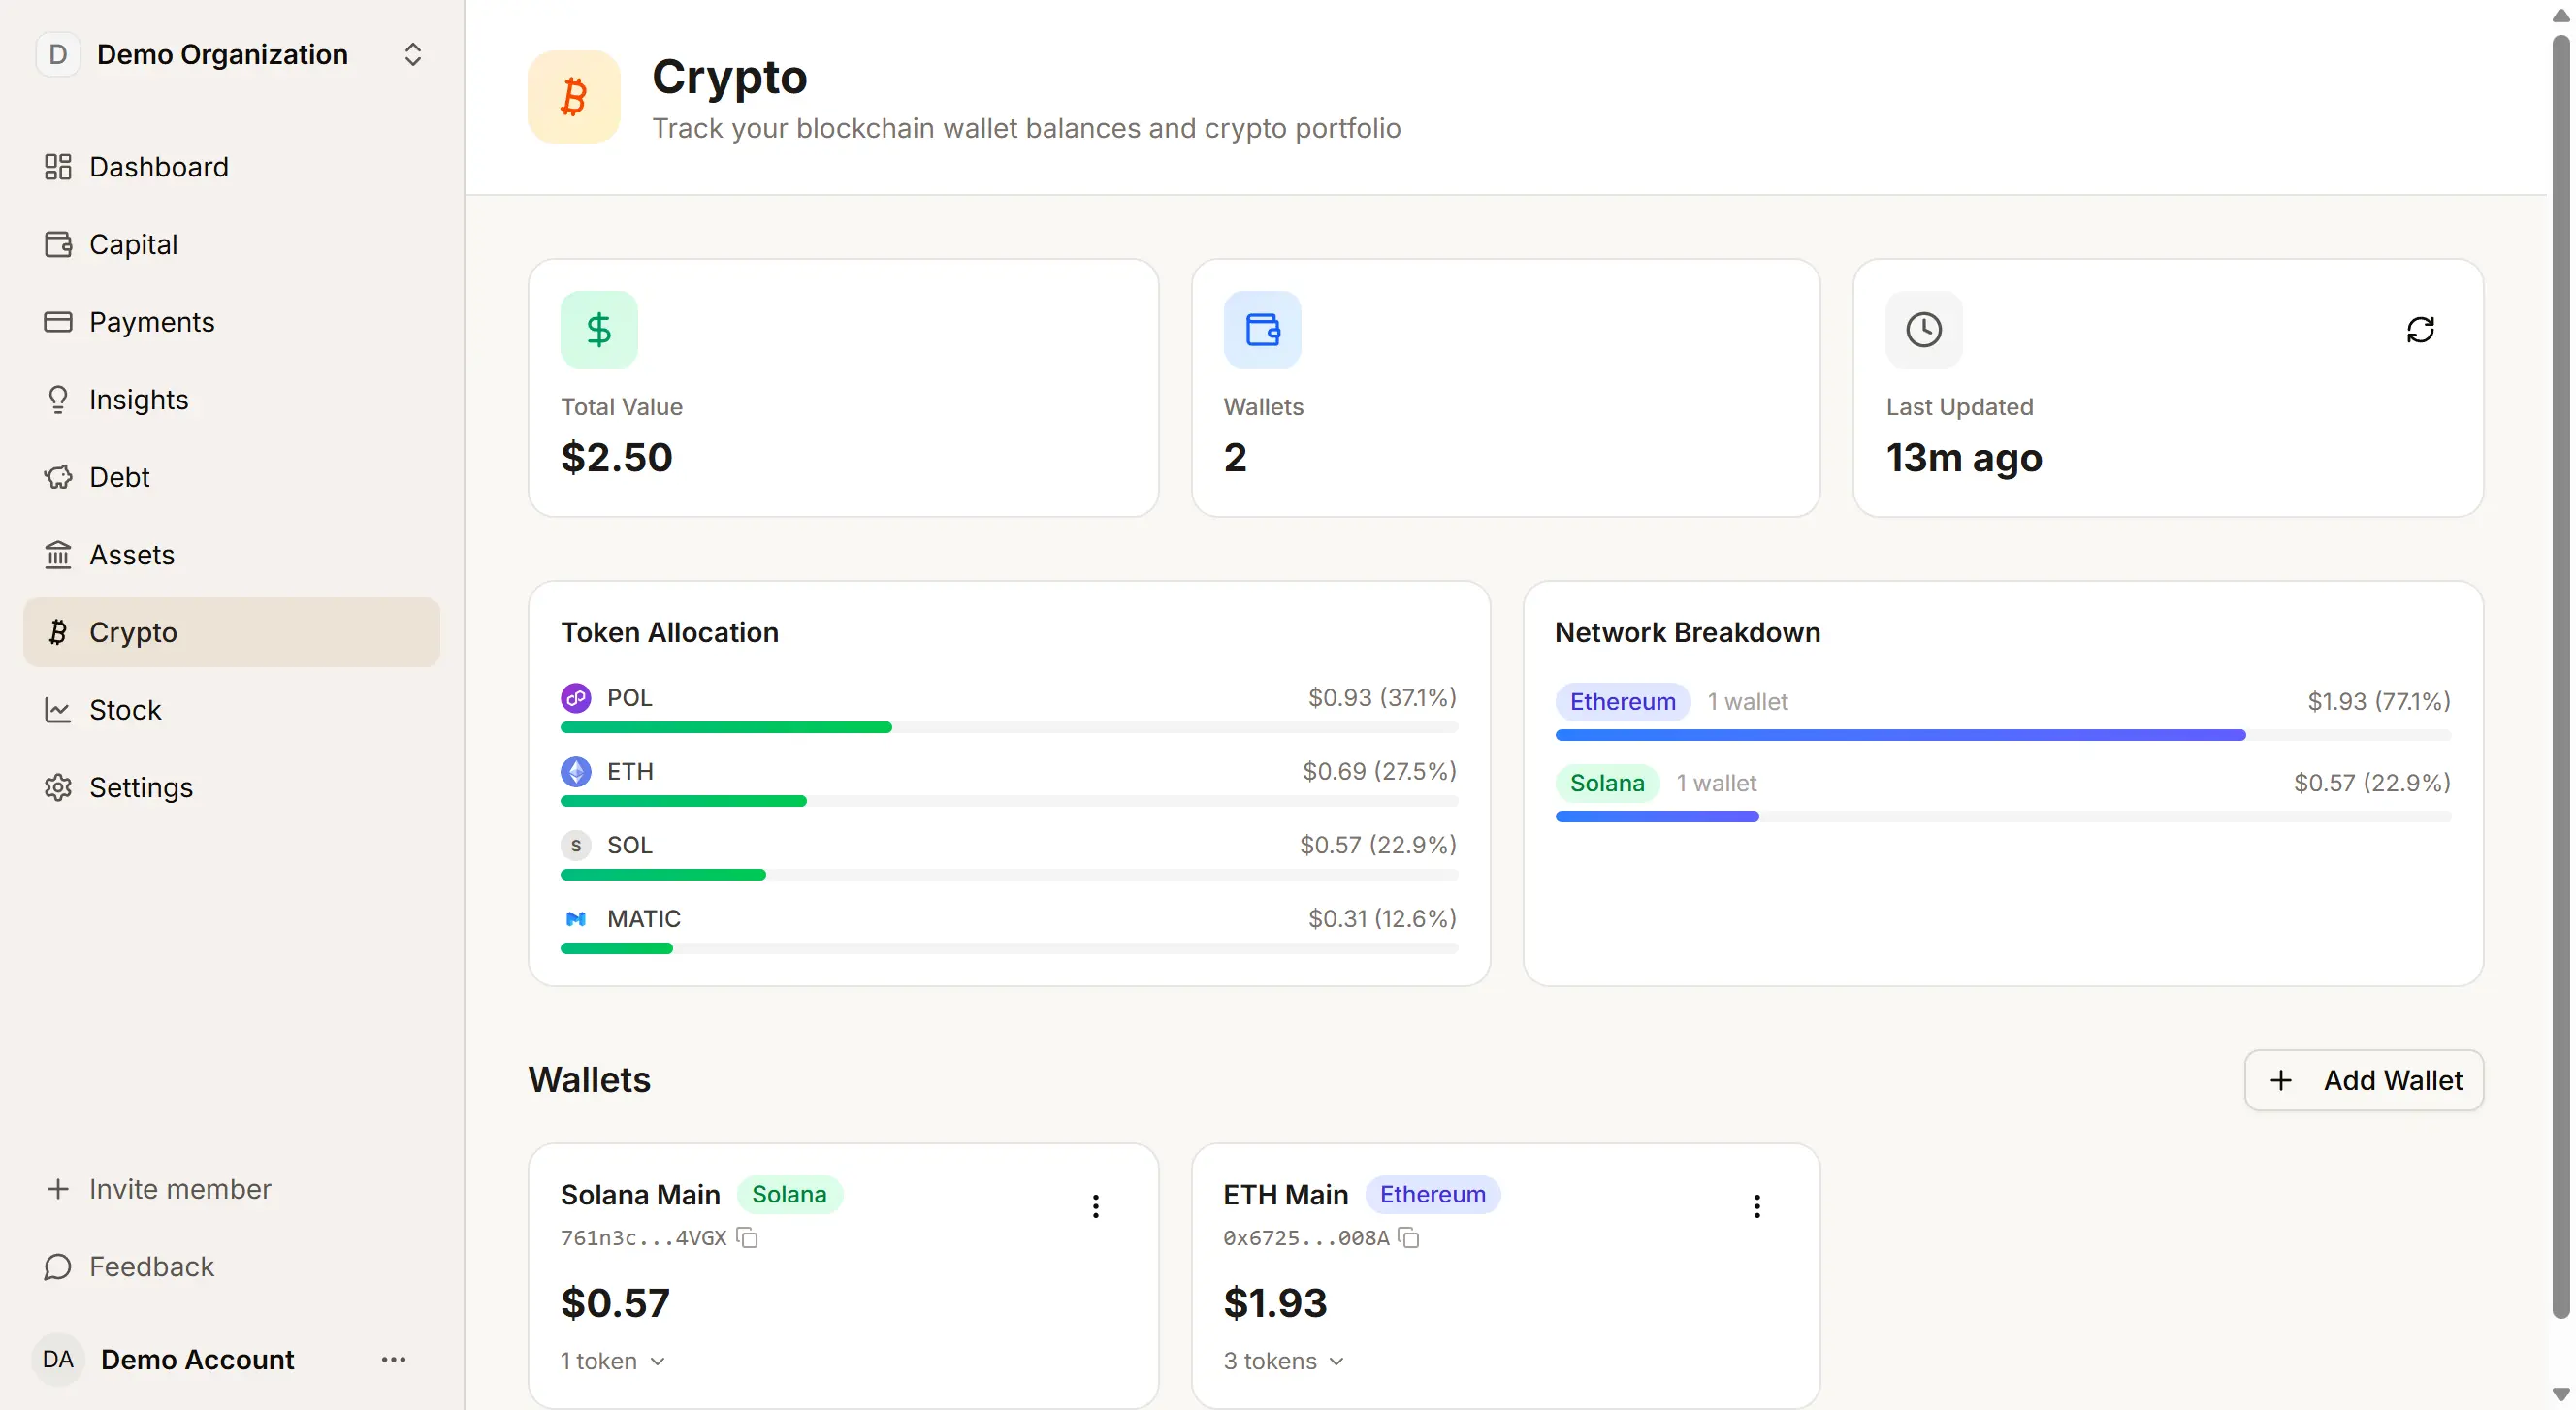Click the Ethereum tag on ETH Main
The height and width of the screenshot is (1410, 2576).
point(1432,1195)
